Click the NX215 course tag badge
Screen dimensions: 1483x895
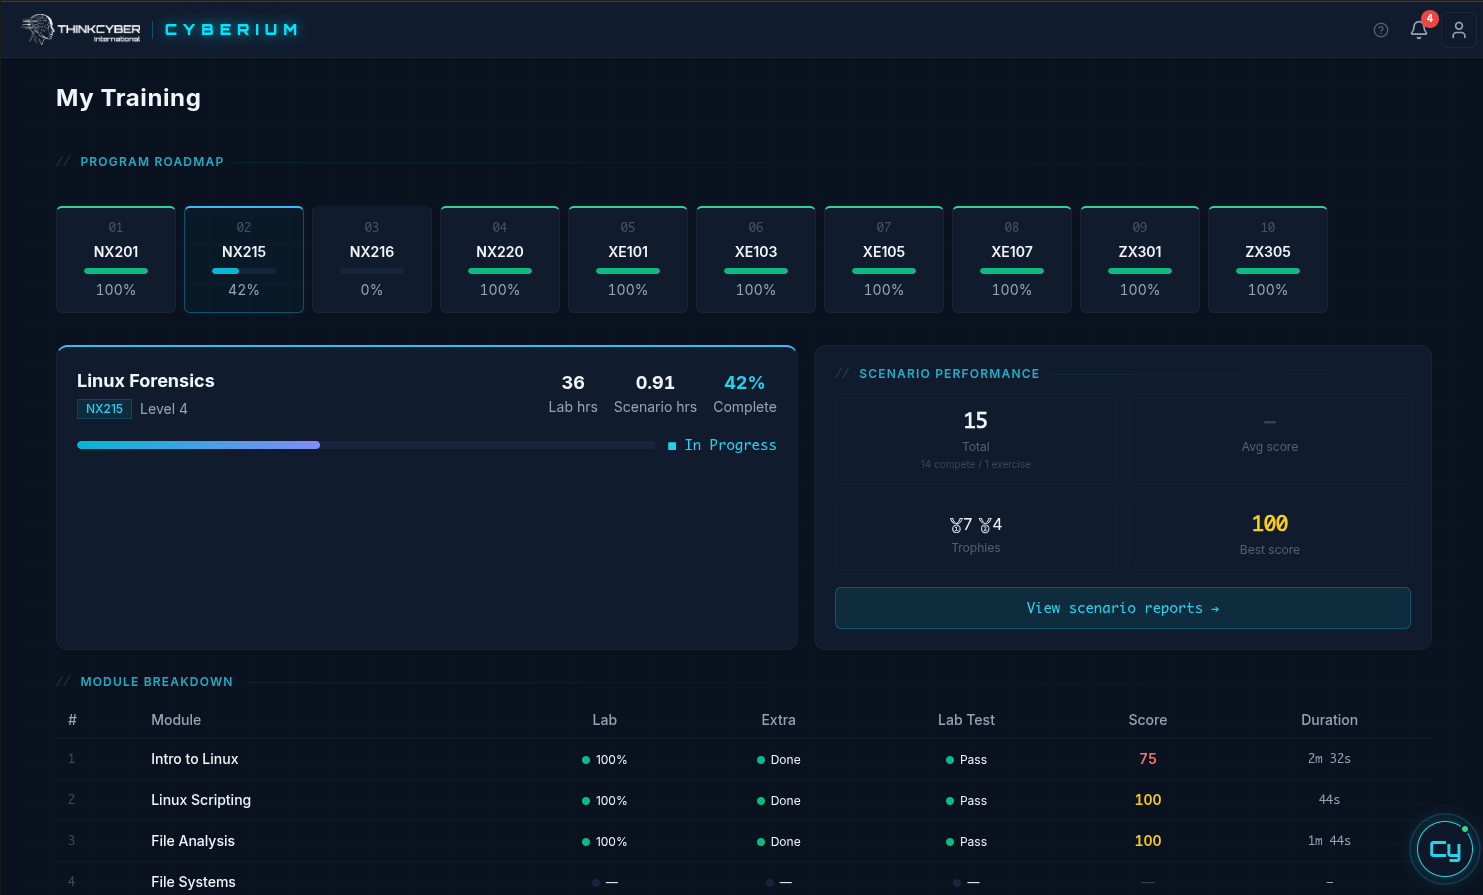pyautogui.click(x=104, y=409)
